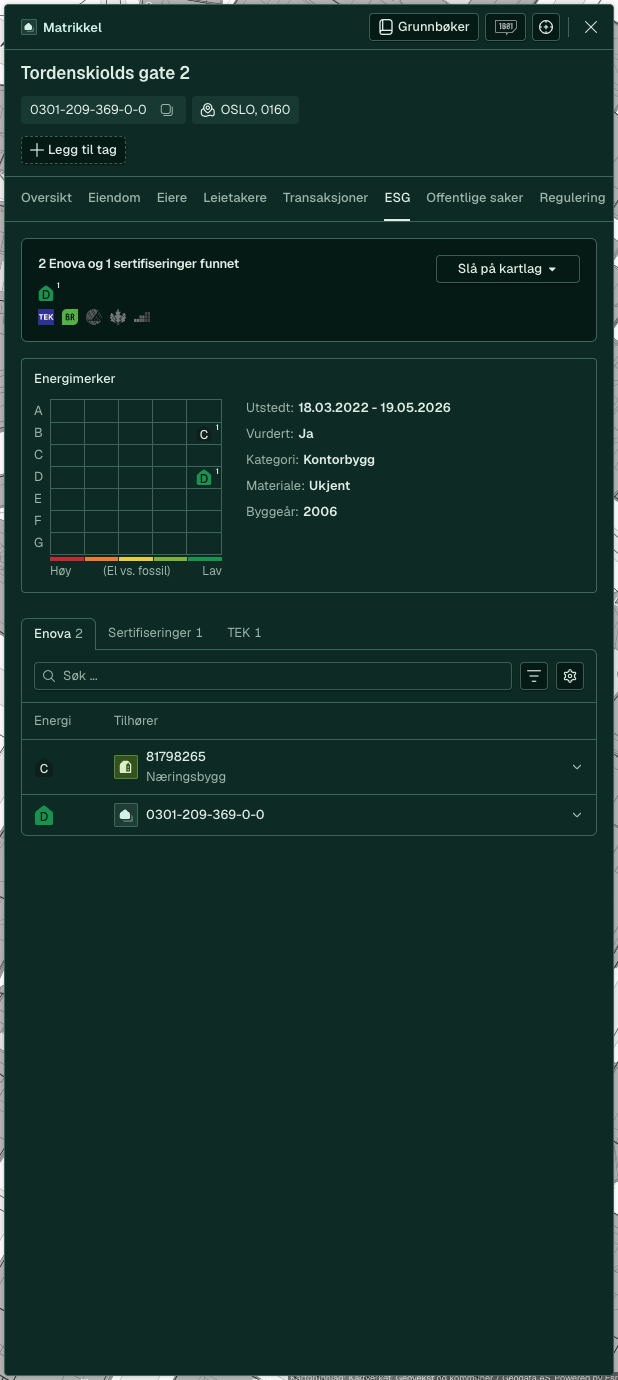
Task: Open the Slå på kartlag dropdown
Action: pos(508,269)
